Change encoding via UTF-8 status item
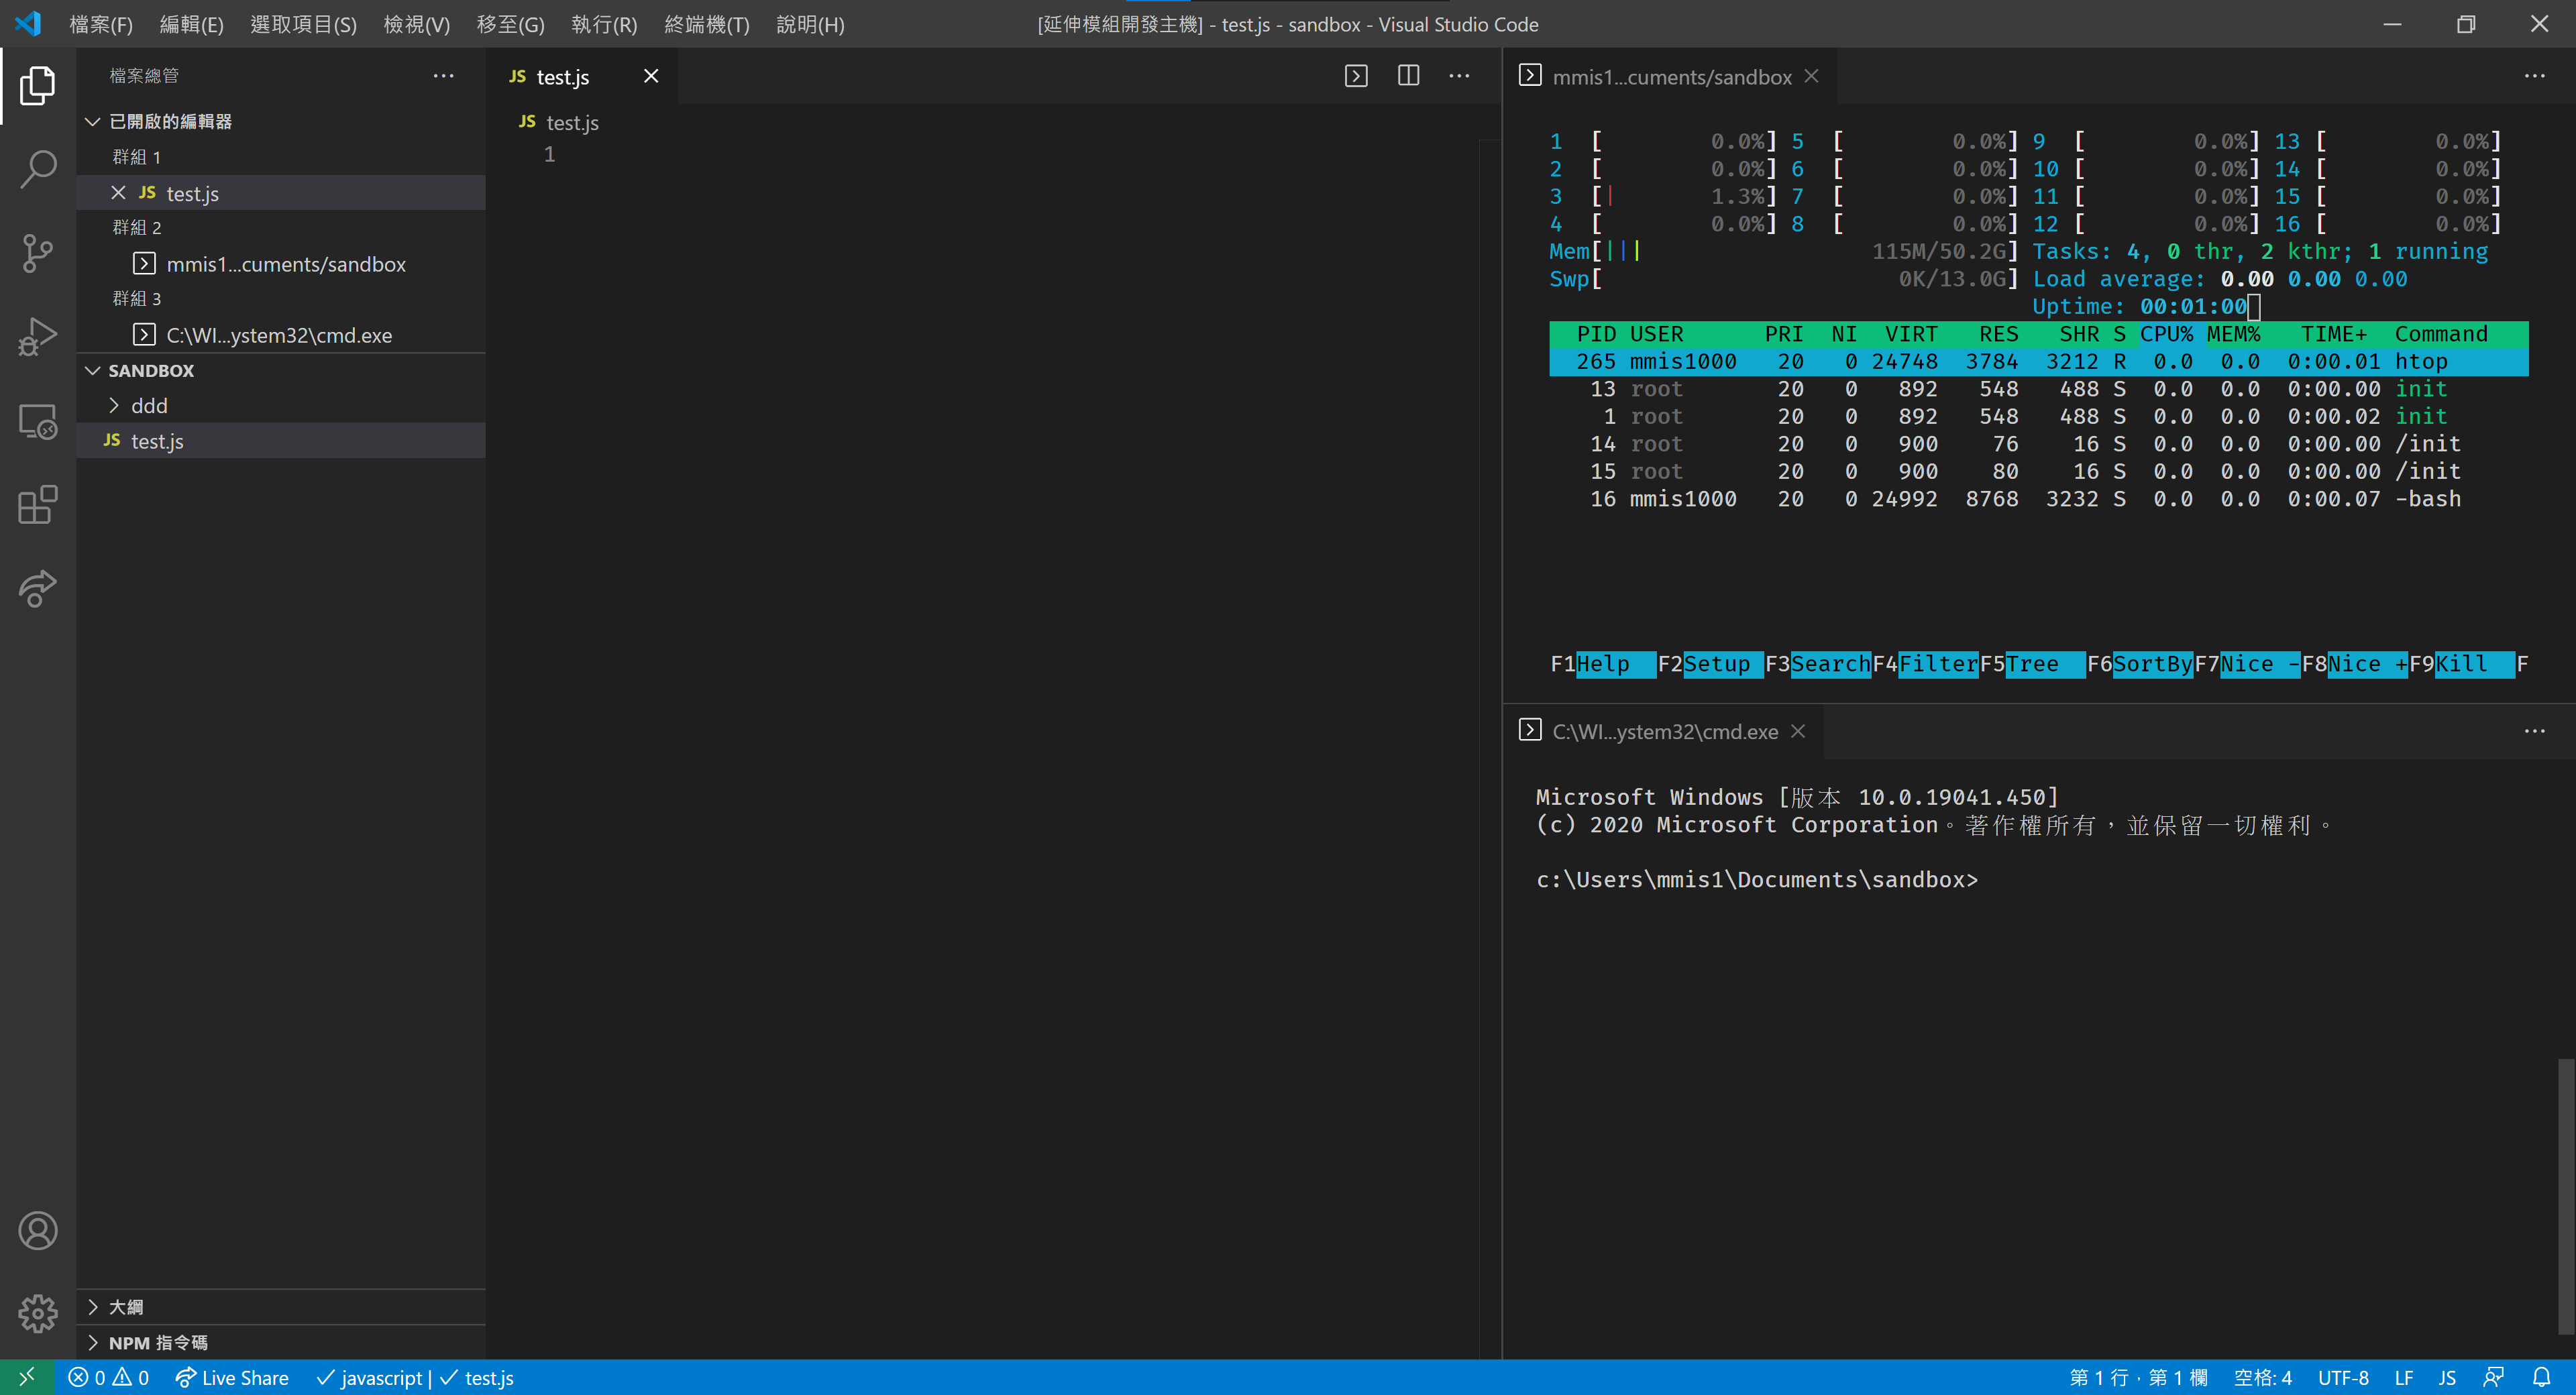 click(x=2342, y=1377)
